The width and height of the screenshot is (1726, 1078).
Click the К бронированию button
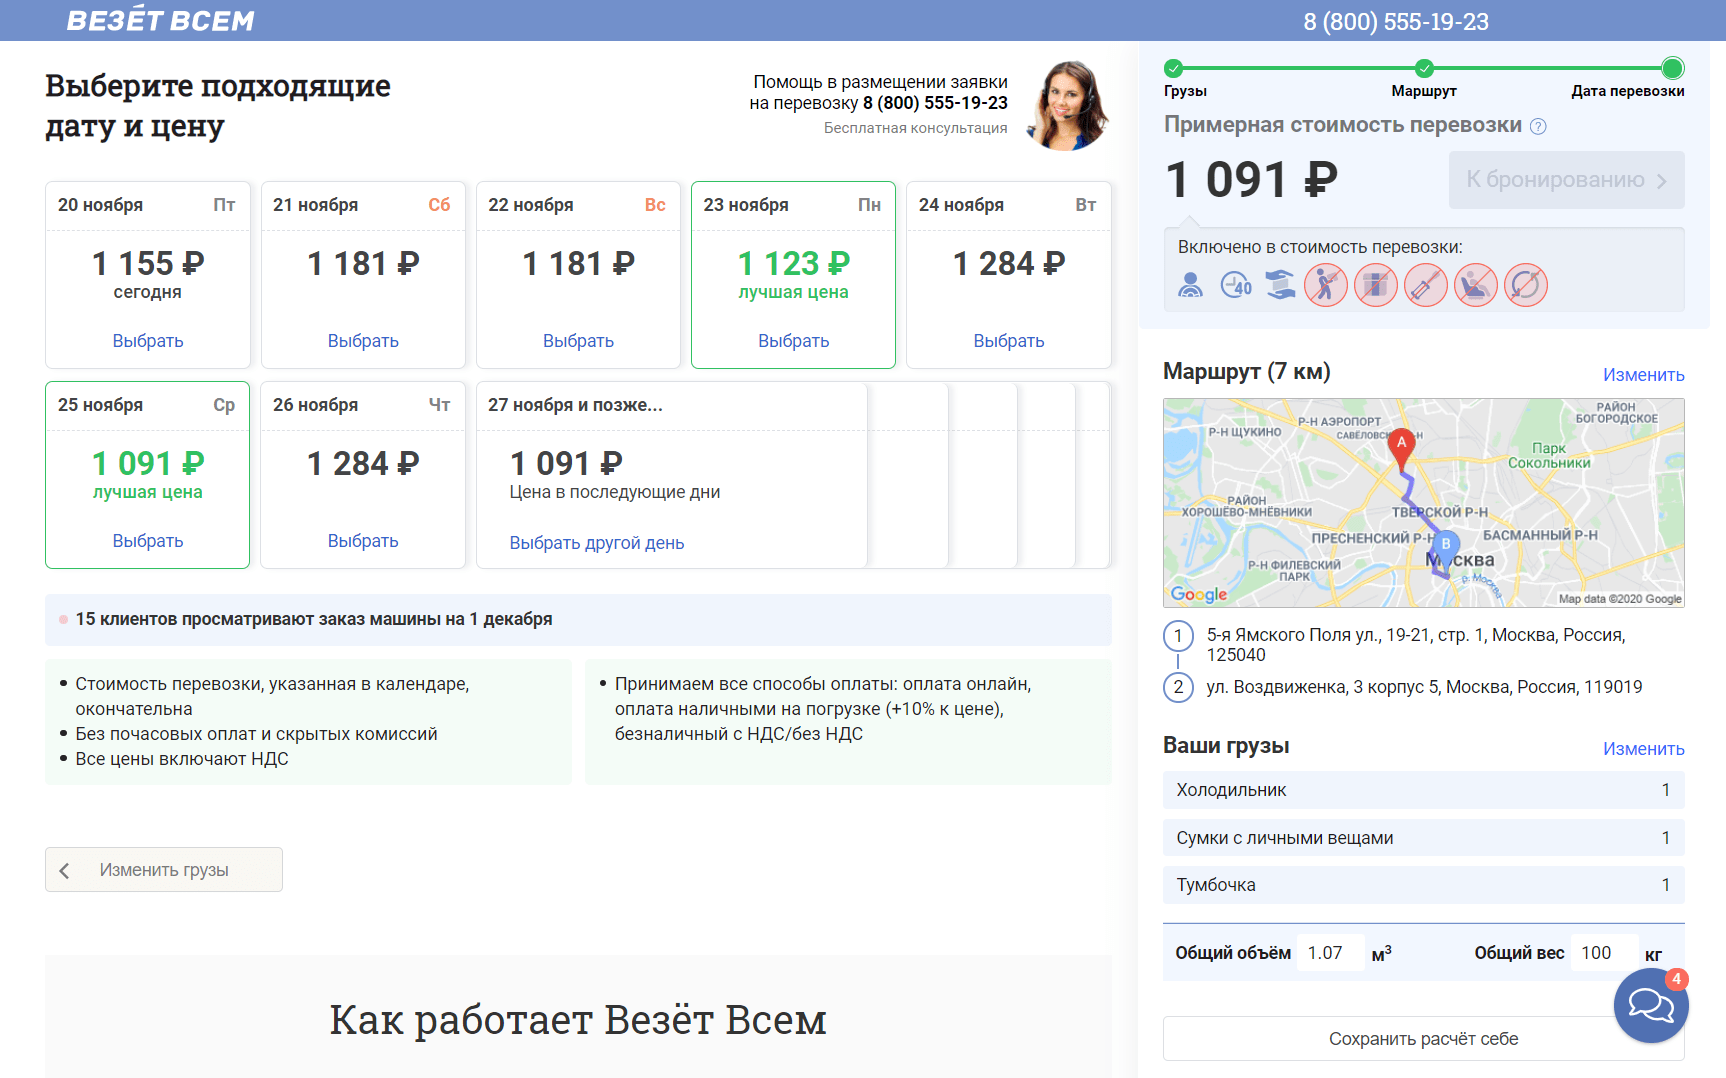tap(1566, 180)
